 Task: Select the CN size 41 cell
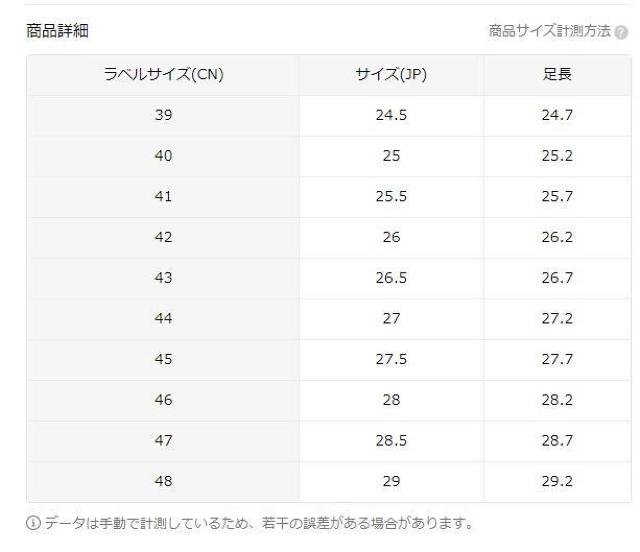(x=163, y=197)
